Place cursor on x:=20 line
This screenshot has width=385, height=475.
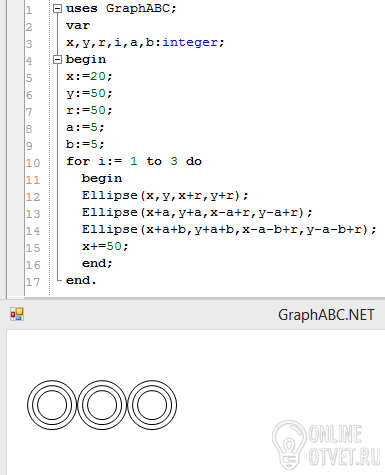89,76
